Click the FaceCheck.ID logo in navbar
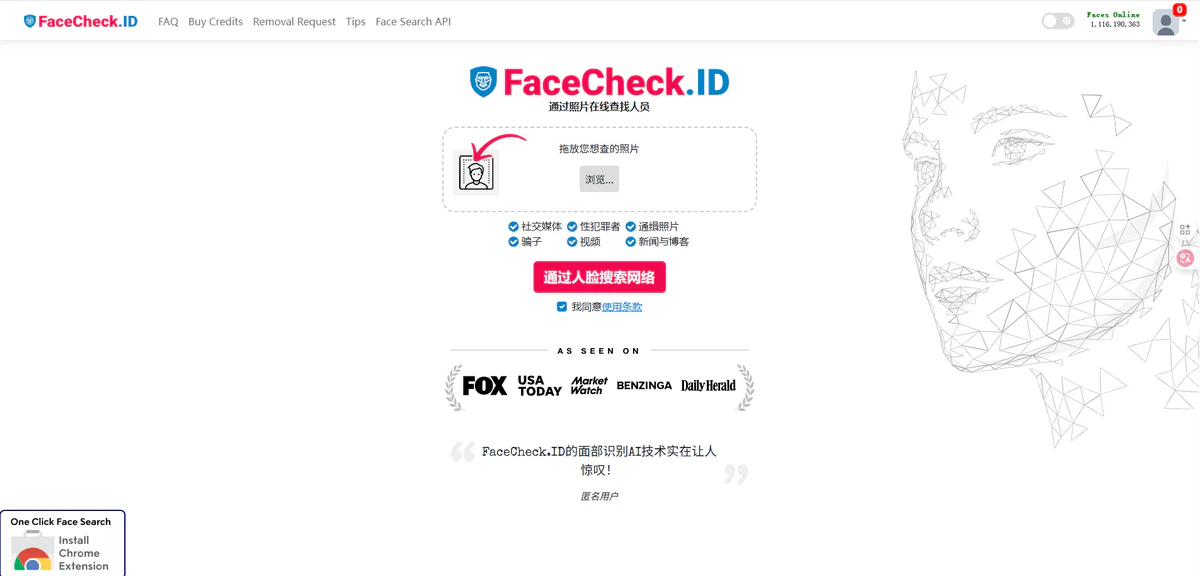1200x576 pixels. (x=80, y=21)
